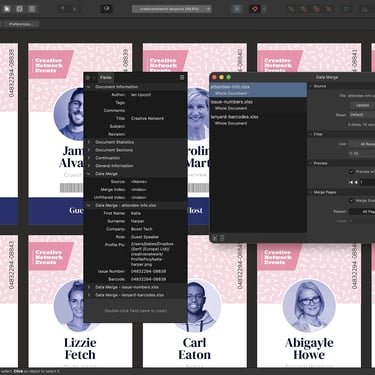Click the Company field in Fields panel
Viewport: 375px width, 375px height.
tap(116, 229)
